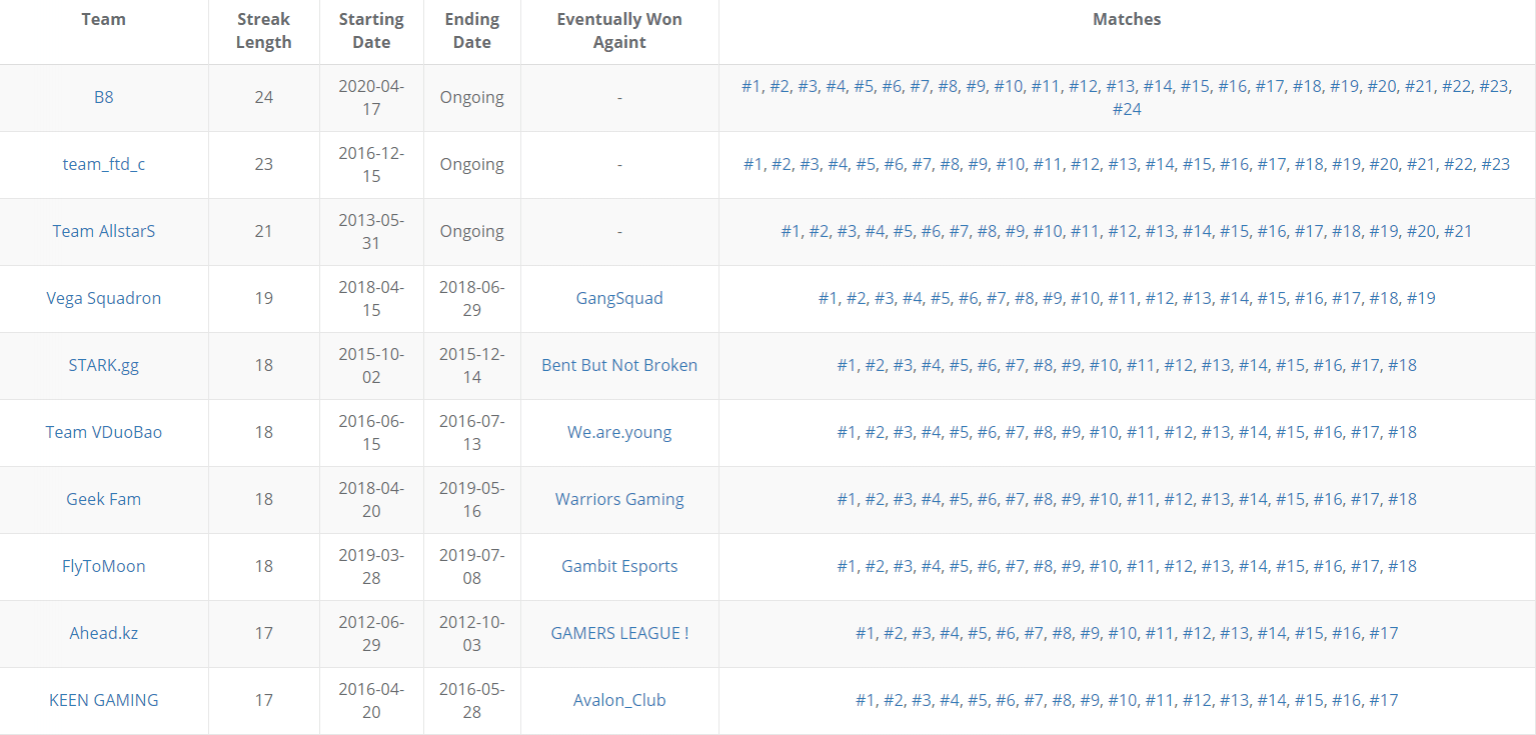This screenshot has width=1536, height=735.
Task: Open match #24 in B8 row
Action: [1127, 110]
